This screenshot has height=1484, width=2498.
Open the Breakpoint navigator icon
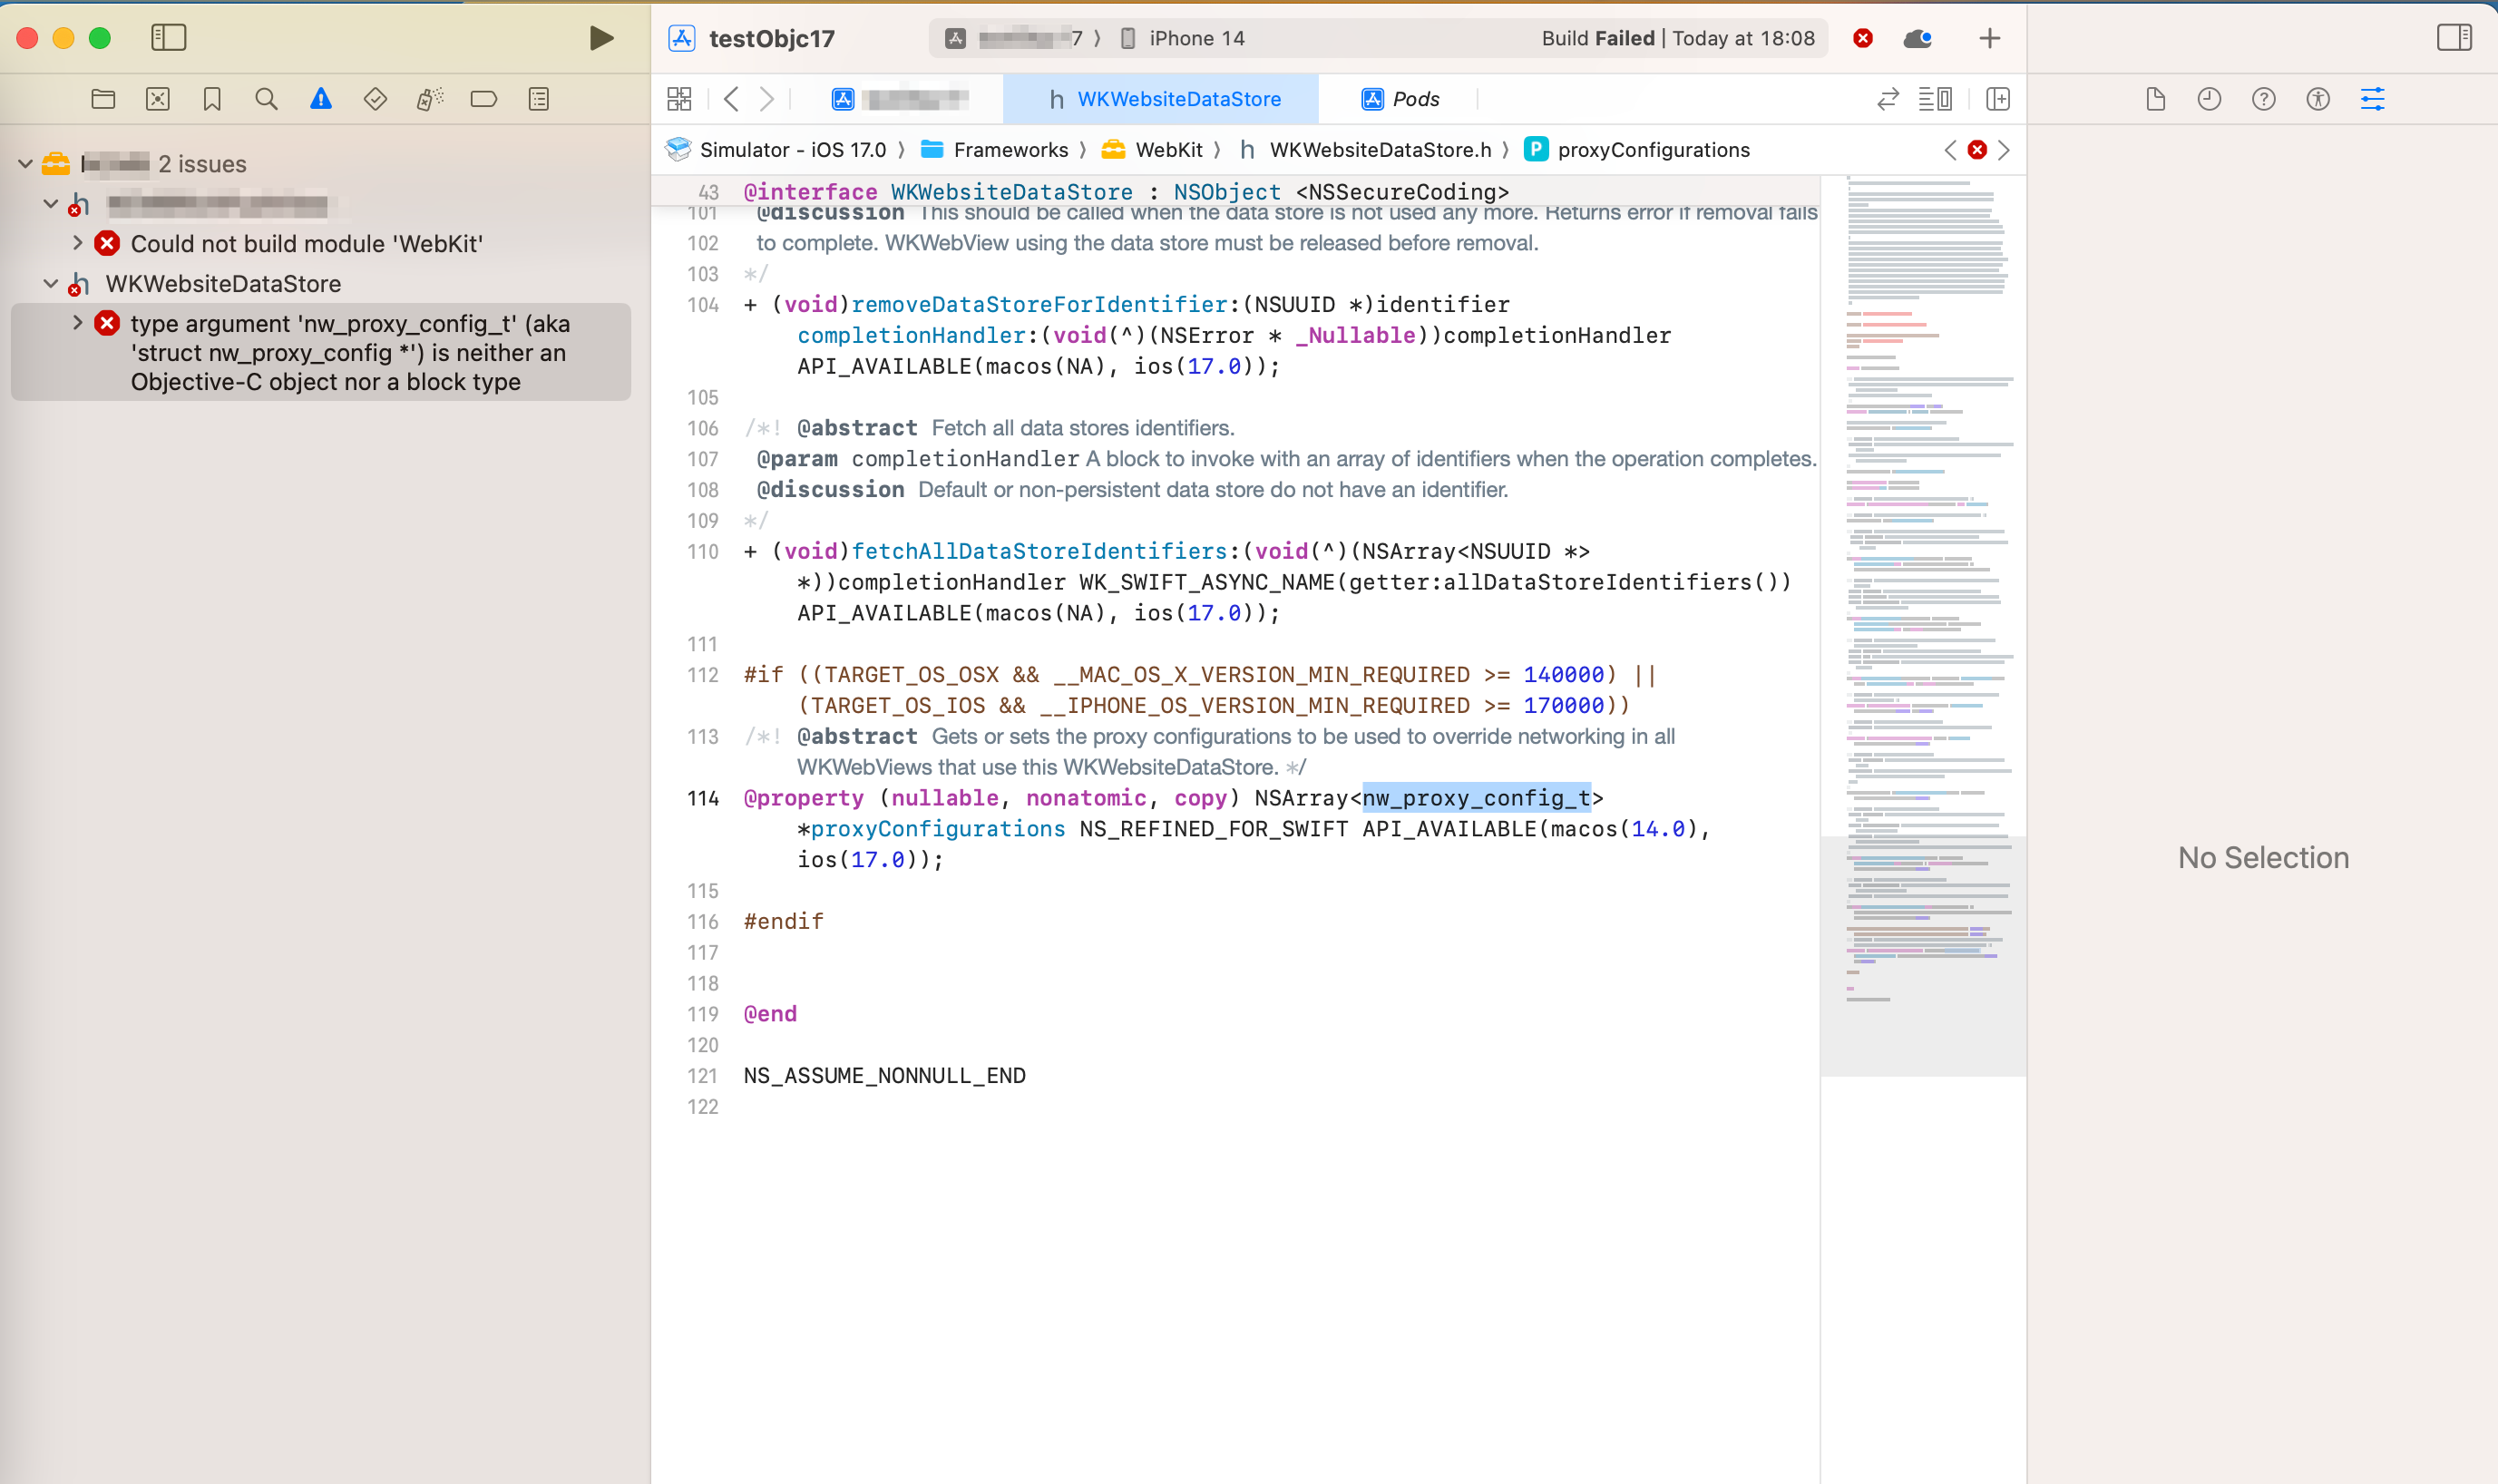(484, 99)
